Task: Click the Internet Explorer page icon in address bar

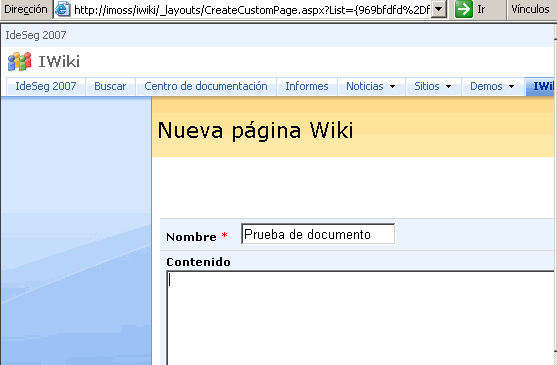Action: [x=63, y=9]
